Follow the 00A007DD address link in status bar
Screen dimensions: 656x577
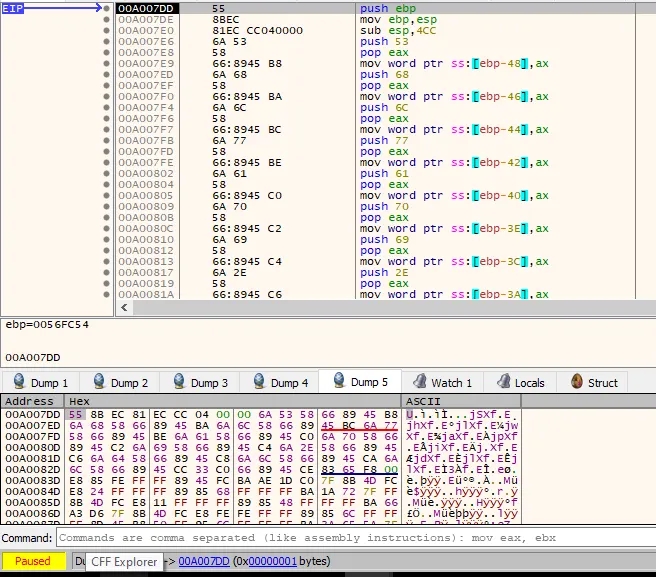[206, 561]
